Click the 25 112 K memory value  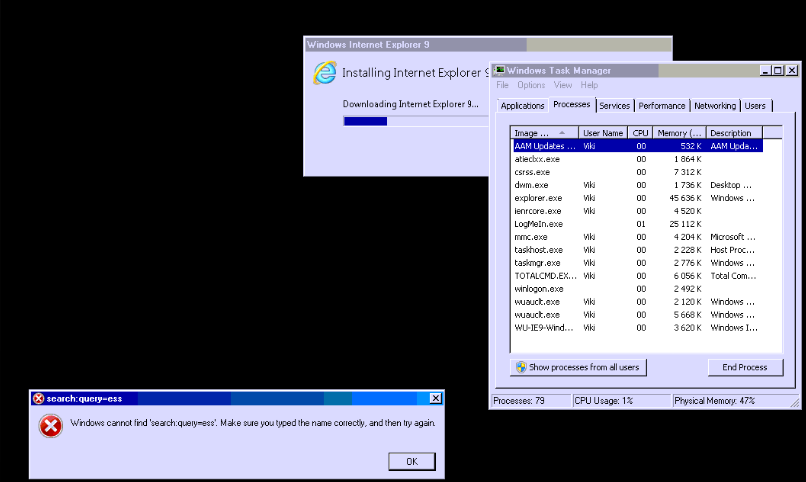pyautogui.click(x=686, y=224)
